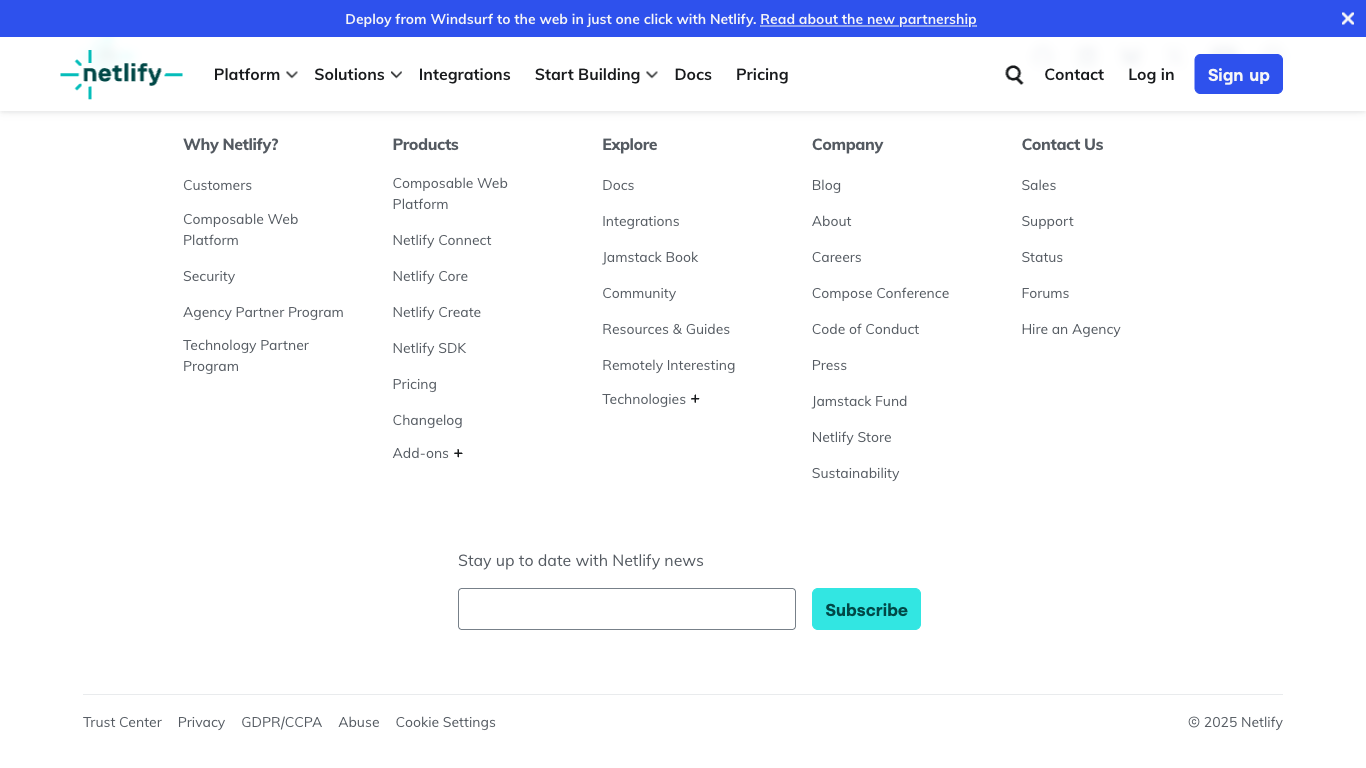Open Code of Conduct link

point(865,329)
